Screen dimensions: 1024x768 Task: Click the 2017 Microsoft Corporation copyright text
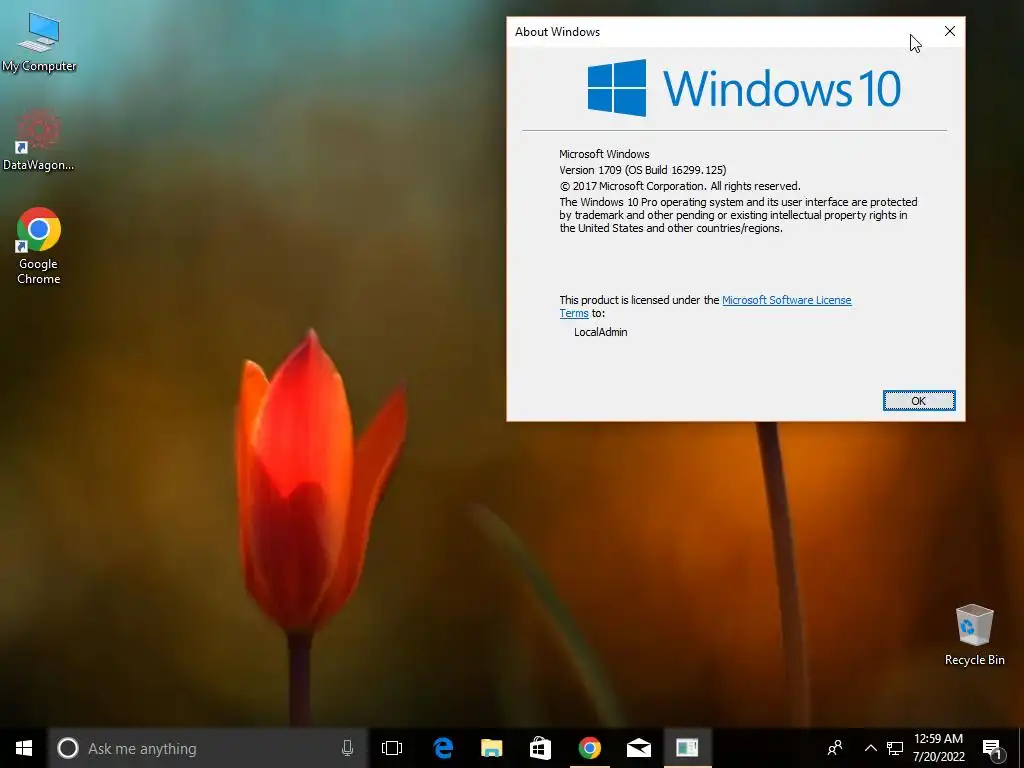680,186
